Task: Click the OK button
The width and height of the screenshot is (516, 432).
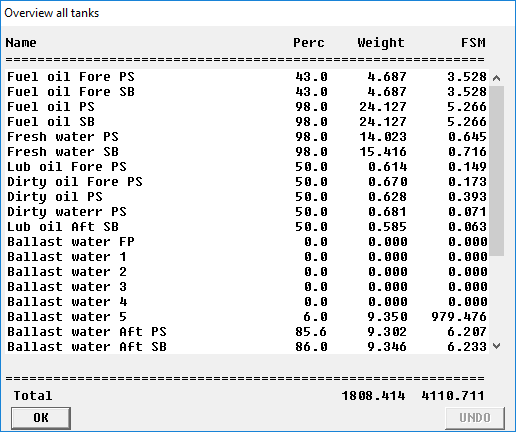Action: pyautogui.click(x=41, y=418)
